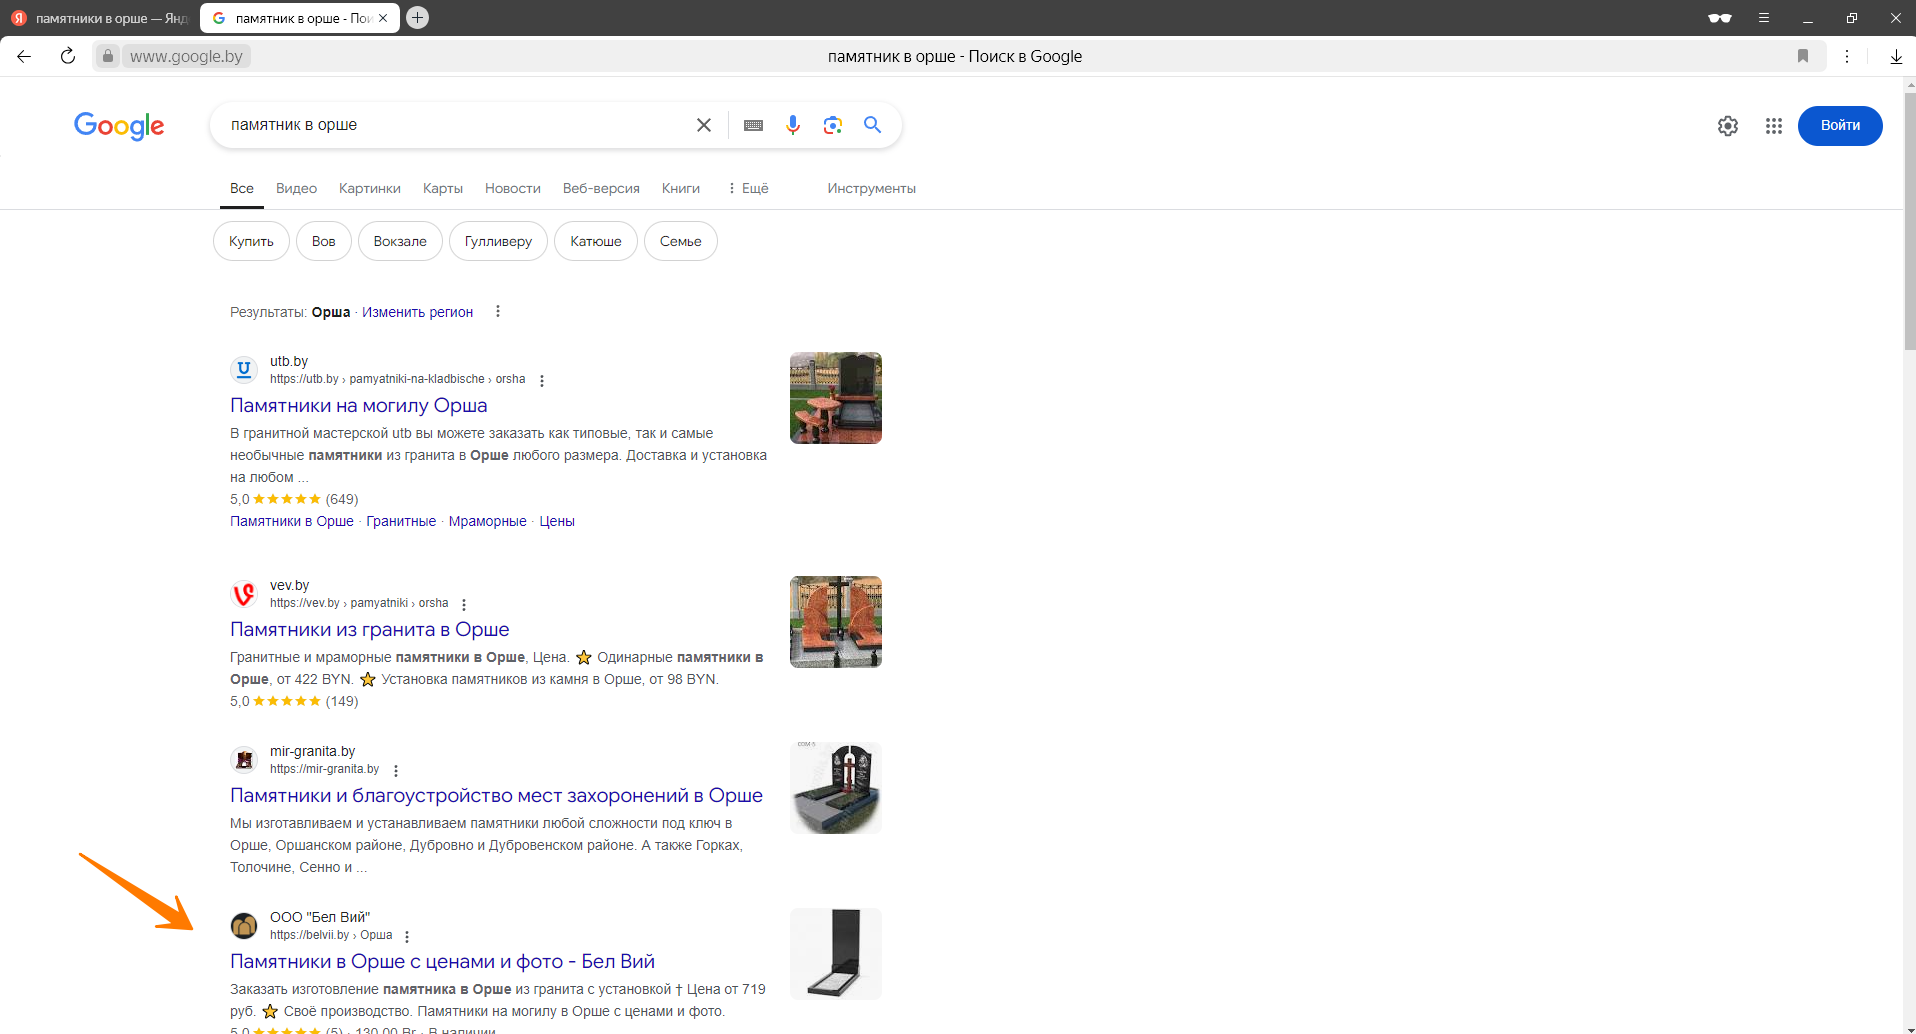Image resolution: width=1916 pixels, height=1034 pixels.
Task: Click the Google logo
Action: [x=119, y=126]
